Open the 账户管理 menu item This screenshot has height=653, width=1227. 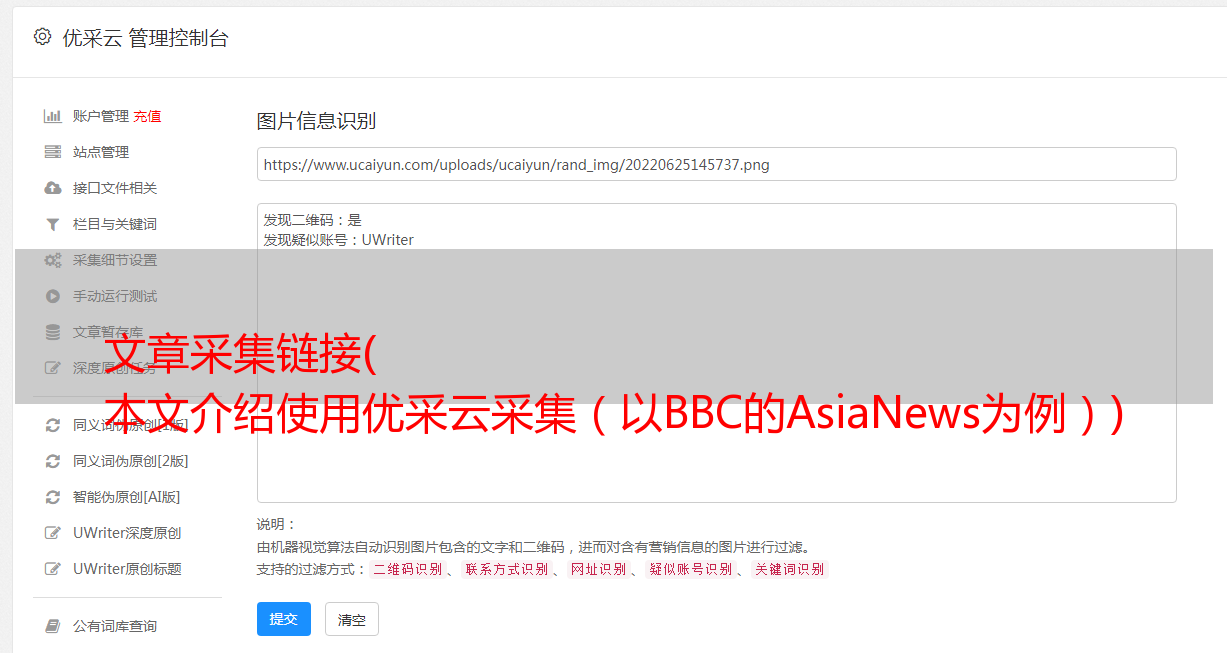click(x=101, y=116)
